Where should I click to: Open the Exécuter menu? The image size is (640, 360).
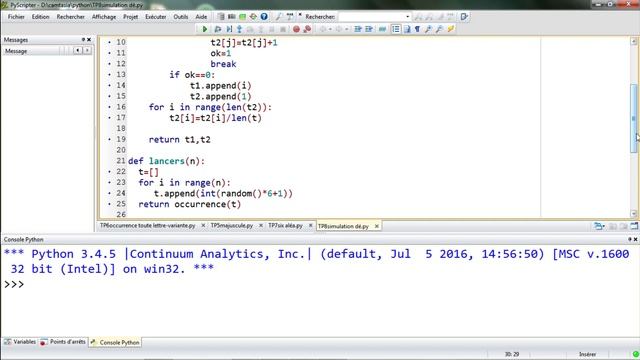156,17
